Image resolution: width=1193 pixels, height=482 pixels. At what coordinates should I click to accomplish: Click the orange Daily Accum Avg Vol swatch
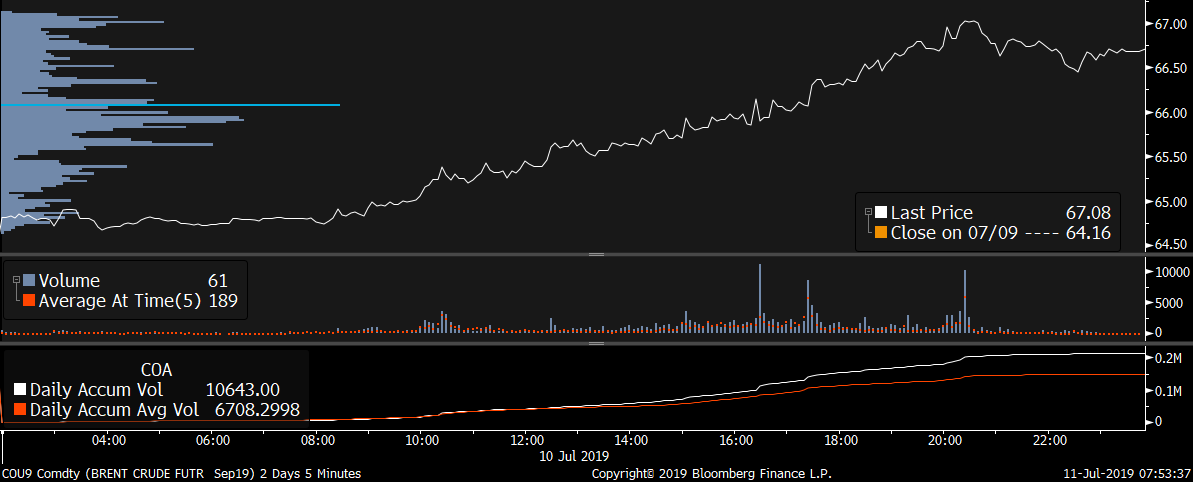[x=20, y=411]
